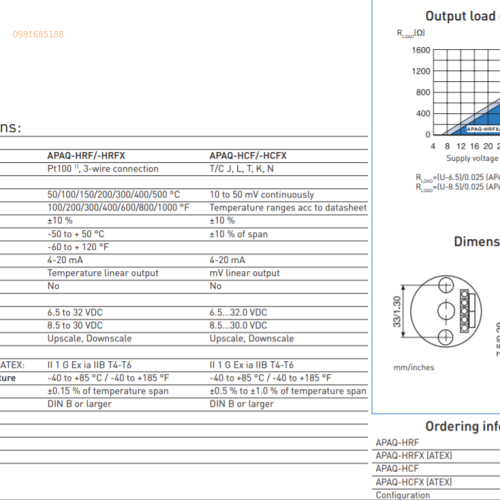Click the 'Supply voltage' axis title

(x=472, y=158)
